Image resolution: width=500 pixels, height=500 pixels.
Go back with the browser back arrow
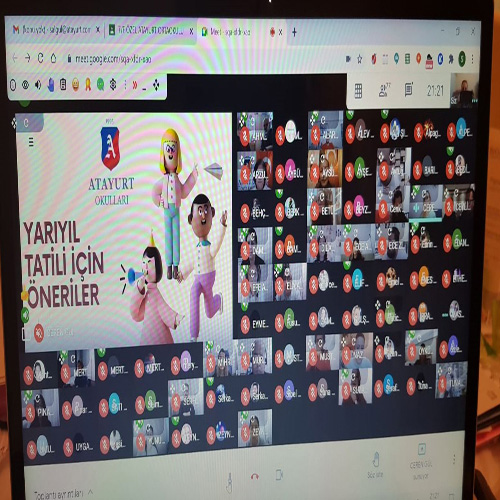point(15,58)
